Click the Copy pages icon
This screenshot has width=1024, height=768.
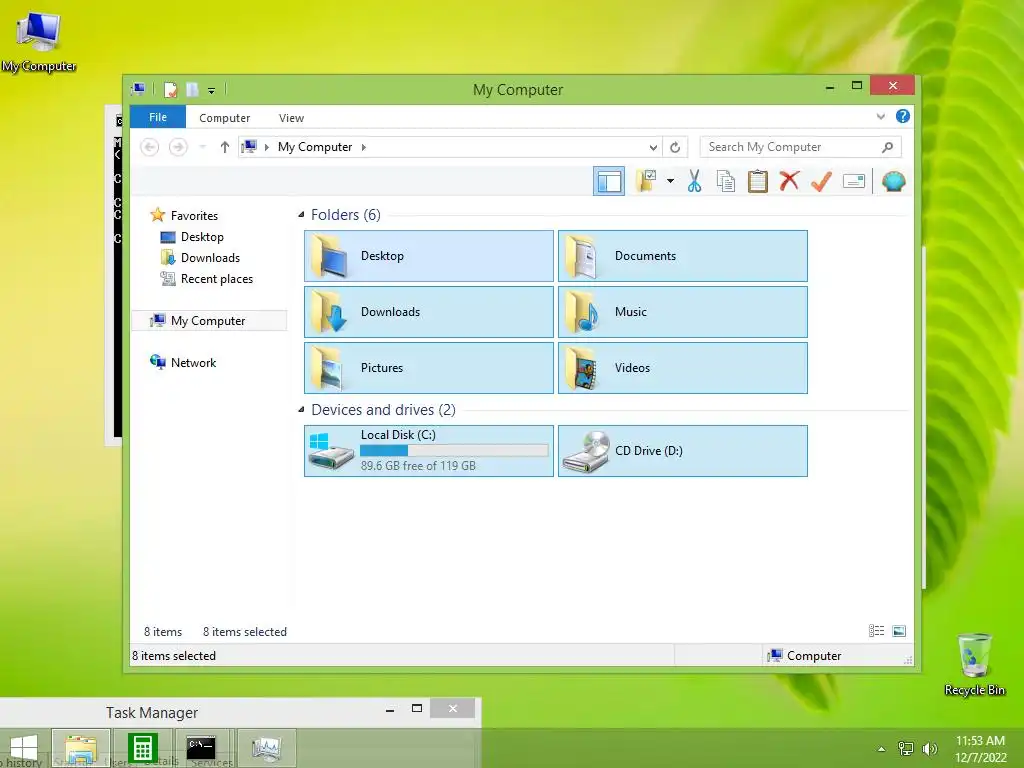click(x=726, y=181)
